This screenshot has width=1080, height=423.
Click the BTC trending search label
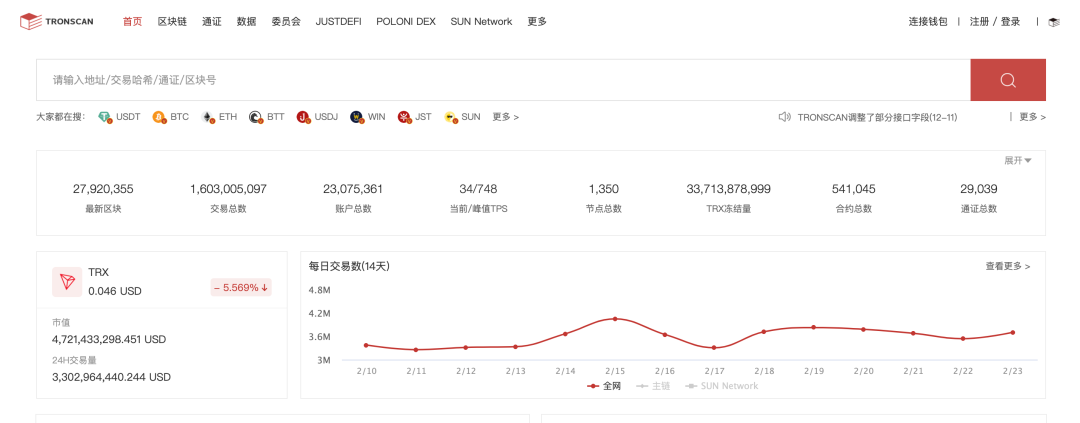click(x=180, y=117)
